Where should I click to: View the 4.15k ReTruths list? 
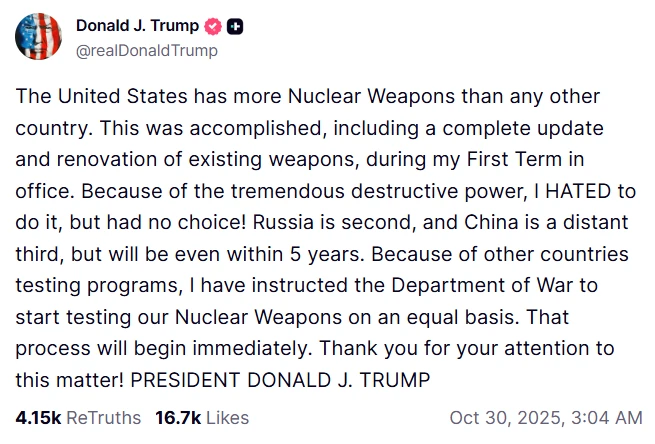(x=77, y=417)
